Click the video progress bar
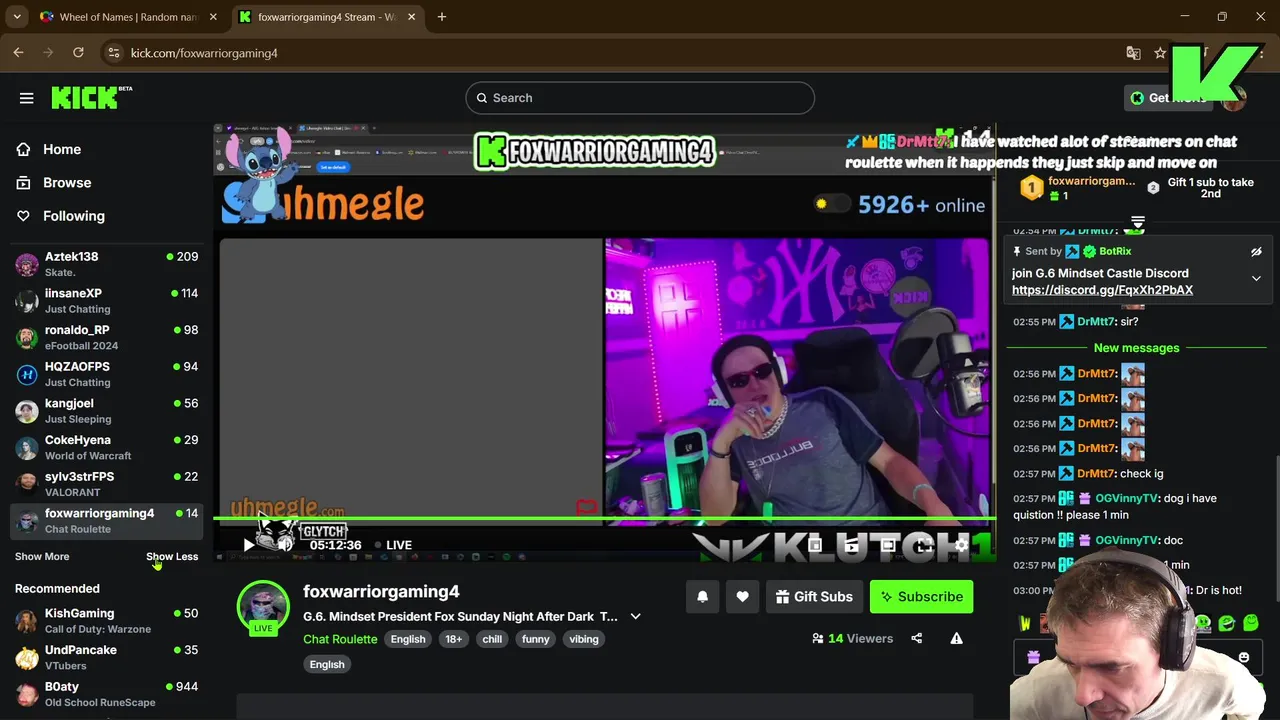The height and width of the screenshot is (720, 1280). (x=604, y=519)
